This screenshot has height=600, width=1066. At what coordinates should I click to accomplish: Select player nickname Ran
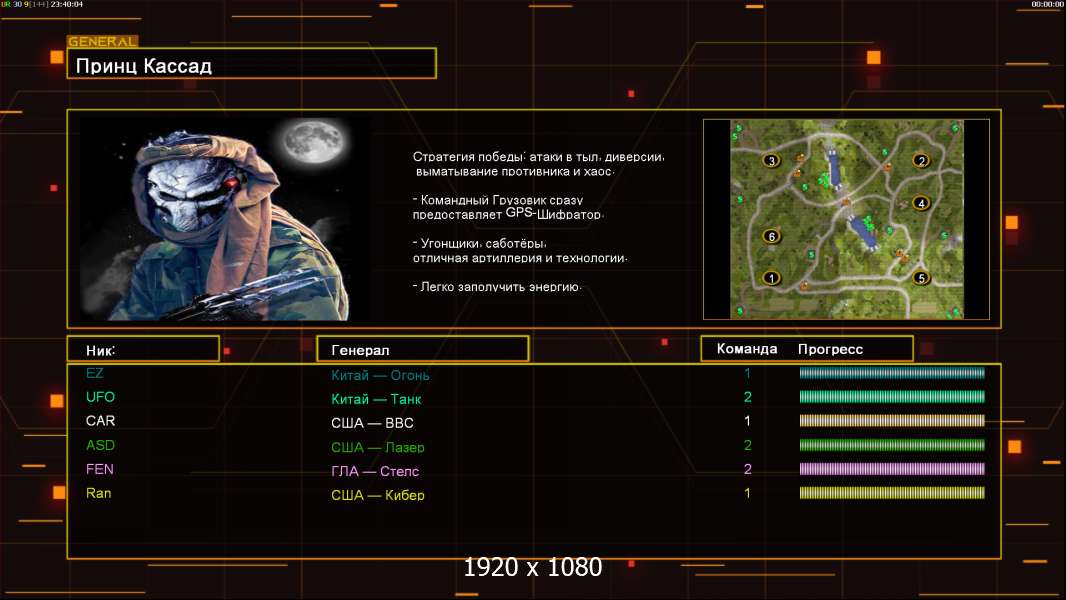98,493
